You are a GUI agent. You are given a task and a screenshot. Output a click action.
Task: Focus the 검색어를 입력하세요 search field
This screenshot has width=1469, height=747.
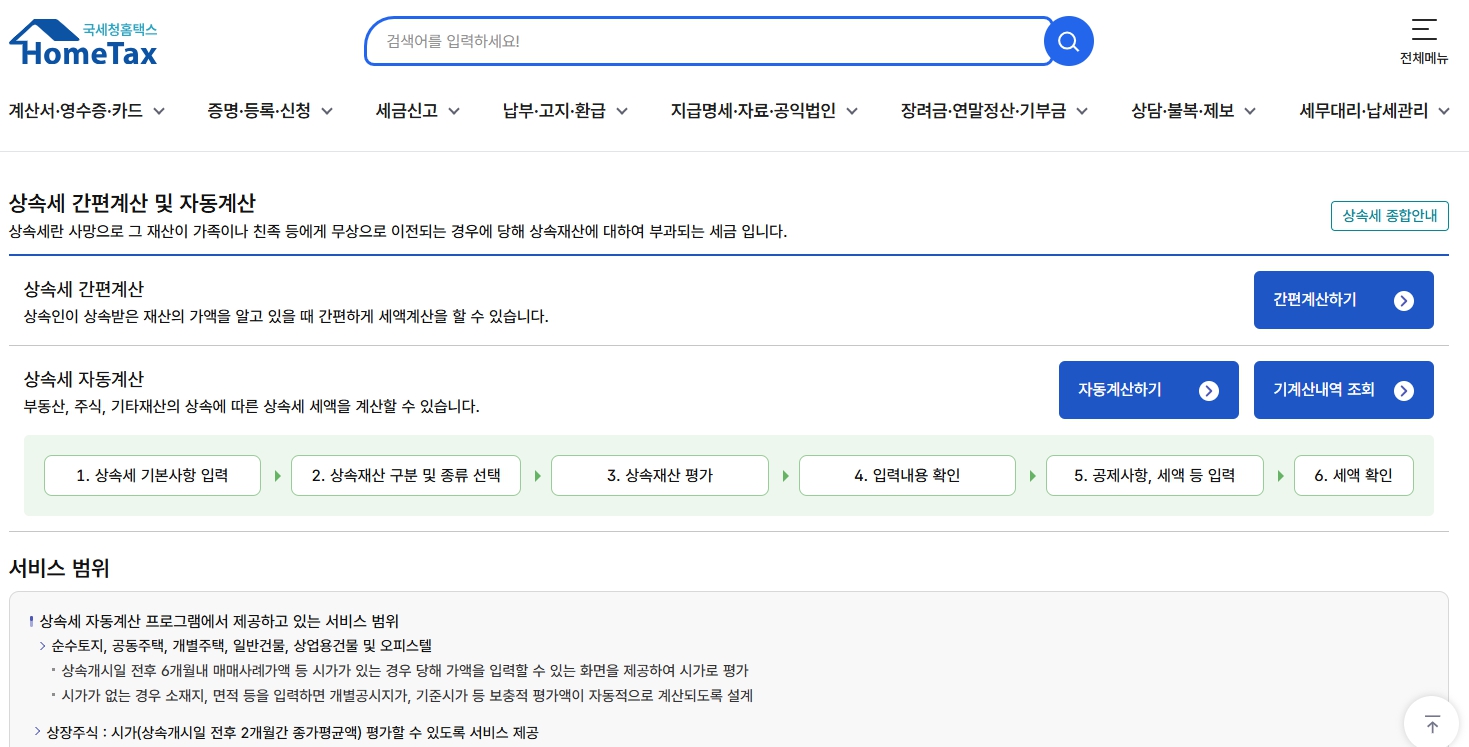point(708,41)
